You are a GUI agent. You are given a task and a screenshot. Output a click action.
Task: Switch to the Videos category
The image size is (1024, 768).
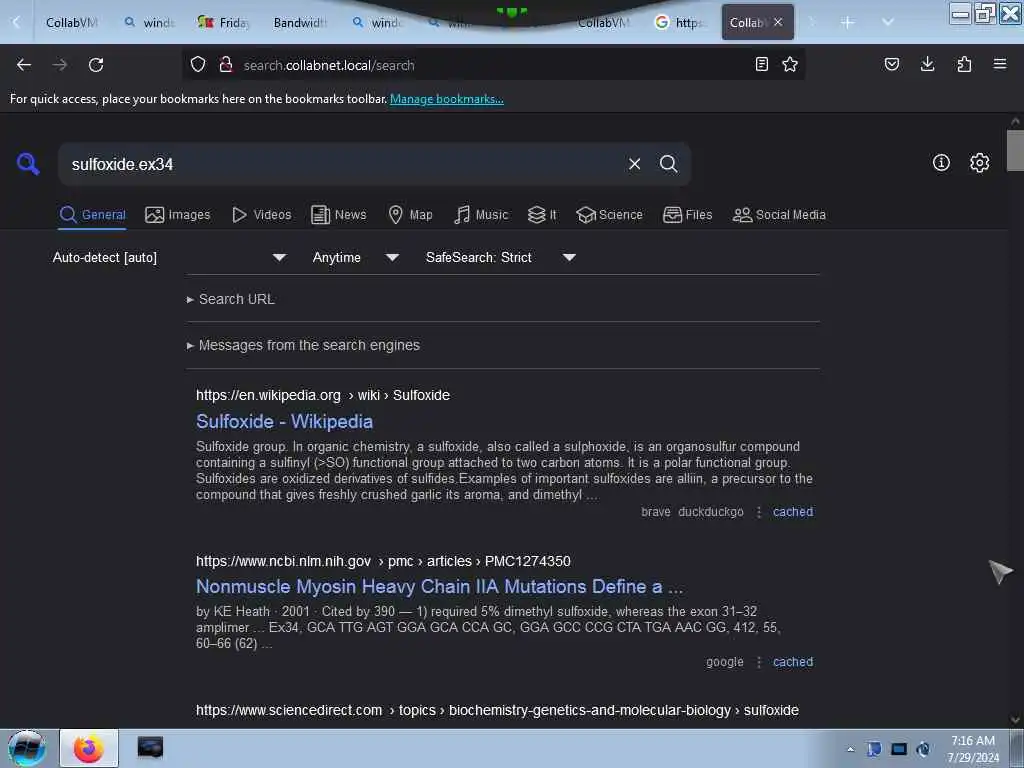[x=261, y=215]
